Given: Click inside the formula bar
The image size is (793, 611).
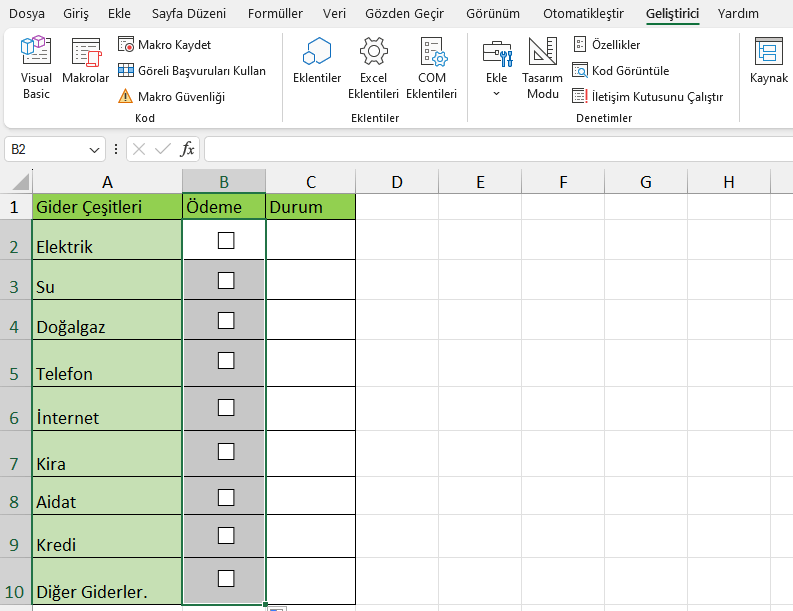Looking at the screenshot, I should [x=498, y=149].
